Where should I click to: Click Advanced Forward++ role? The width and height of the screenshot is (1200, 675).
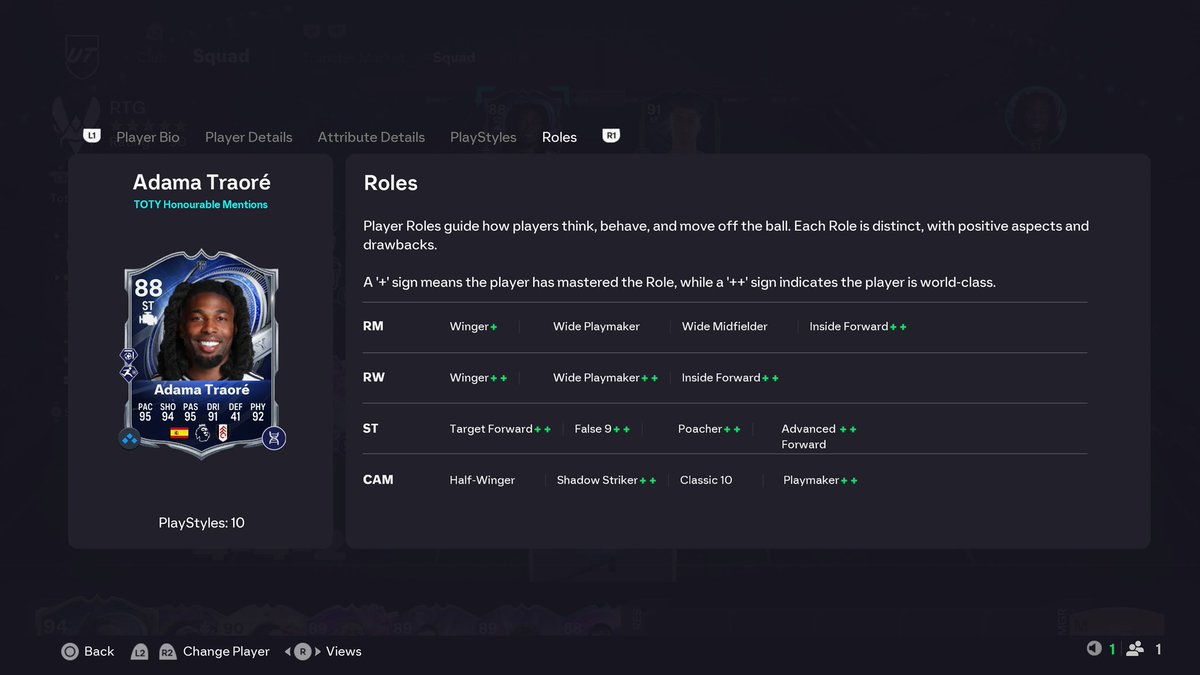tap(819, 436)
